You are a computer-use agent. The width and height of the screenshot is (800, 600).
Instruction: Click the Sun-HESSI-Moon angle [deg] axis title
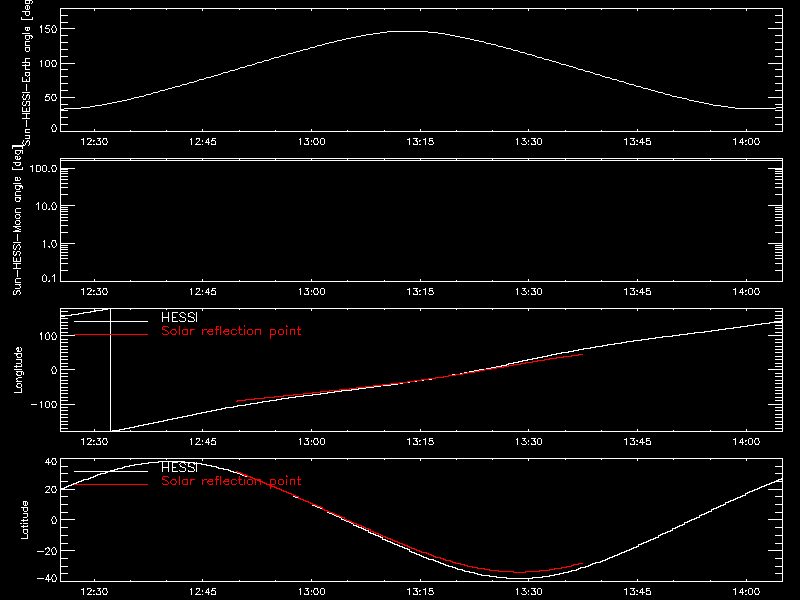pos(18,220)
